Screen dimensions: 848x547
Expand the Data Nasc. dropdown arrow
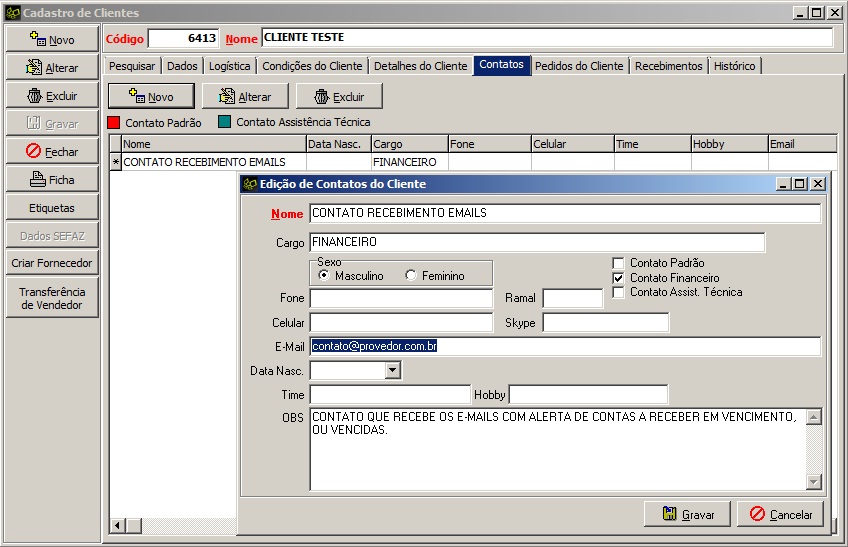pyautogui.click(x=392, y=371)
